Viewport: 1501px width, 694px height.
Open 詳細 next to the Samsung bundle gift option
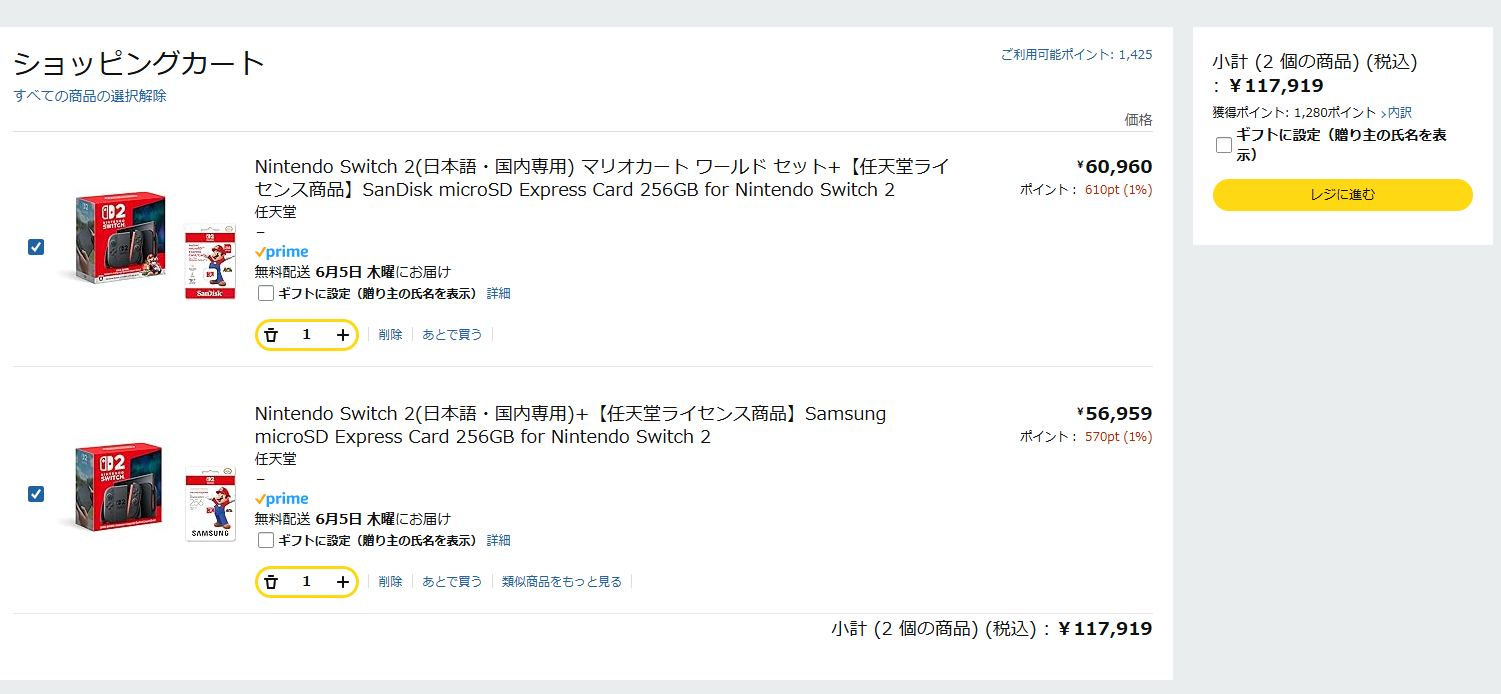point(498,540)
